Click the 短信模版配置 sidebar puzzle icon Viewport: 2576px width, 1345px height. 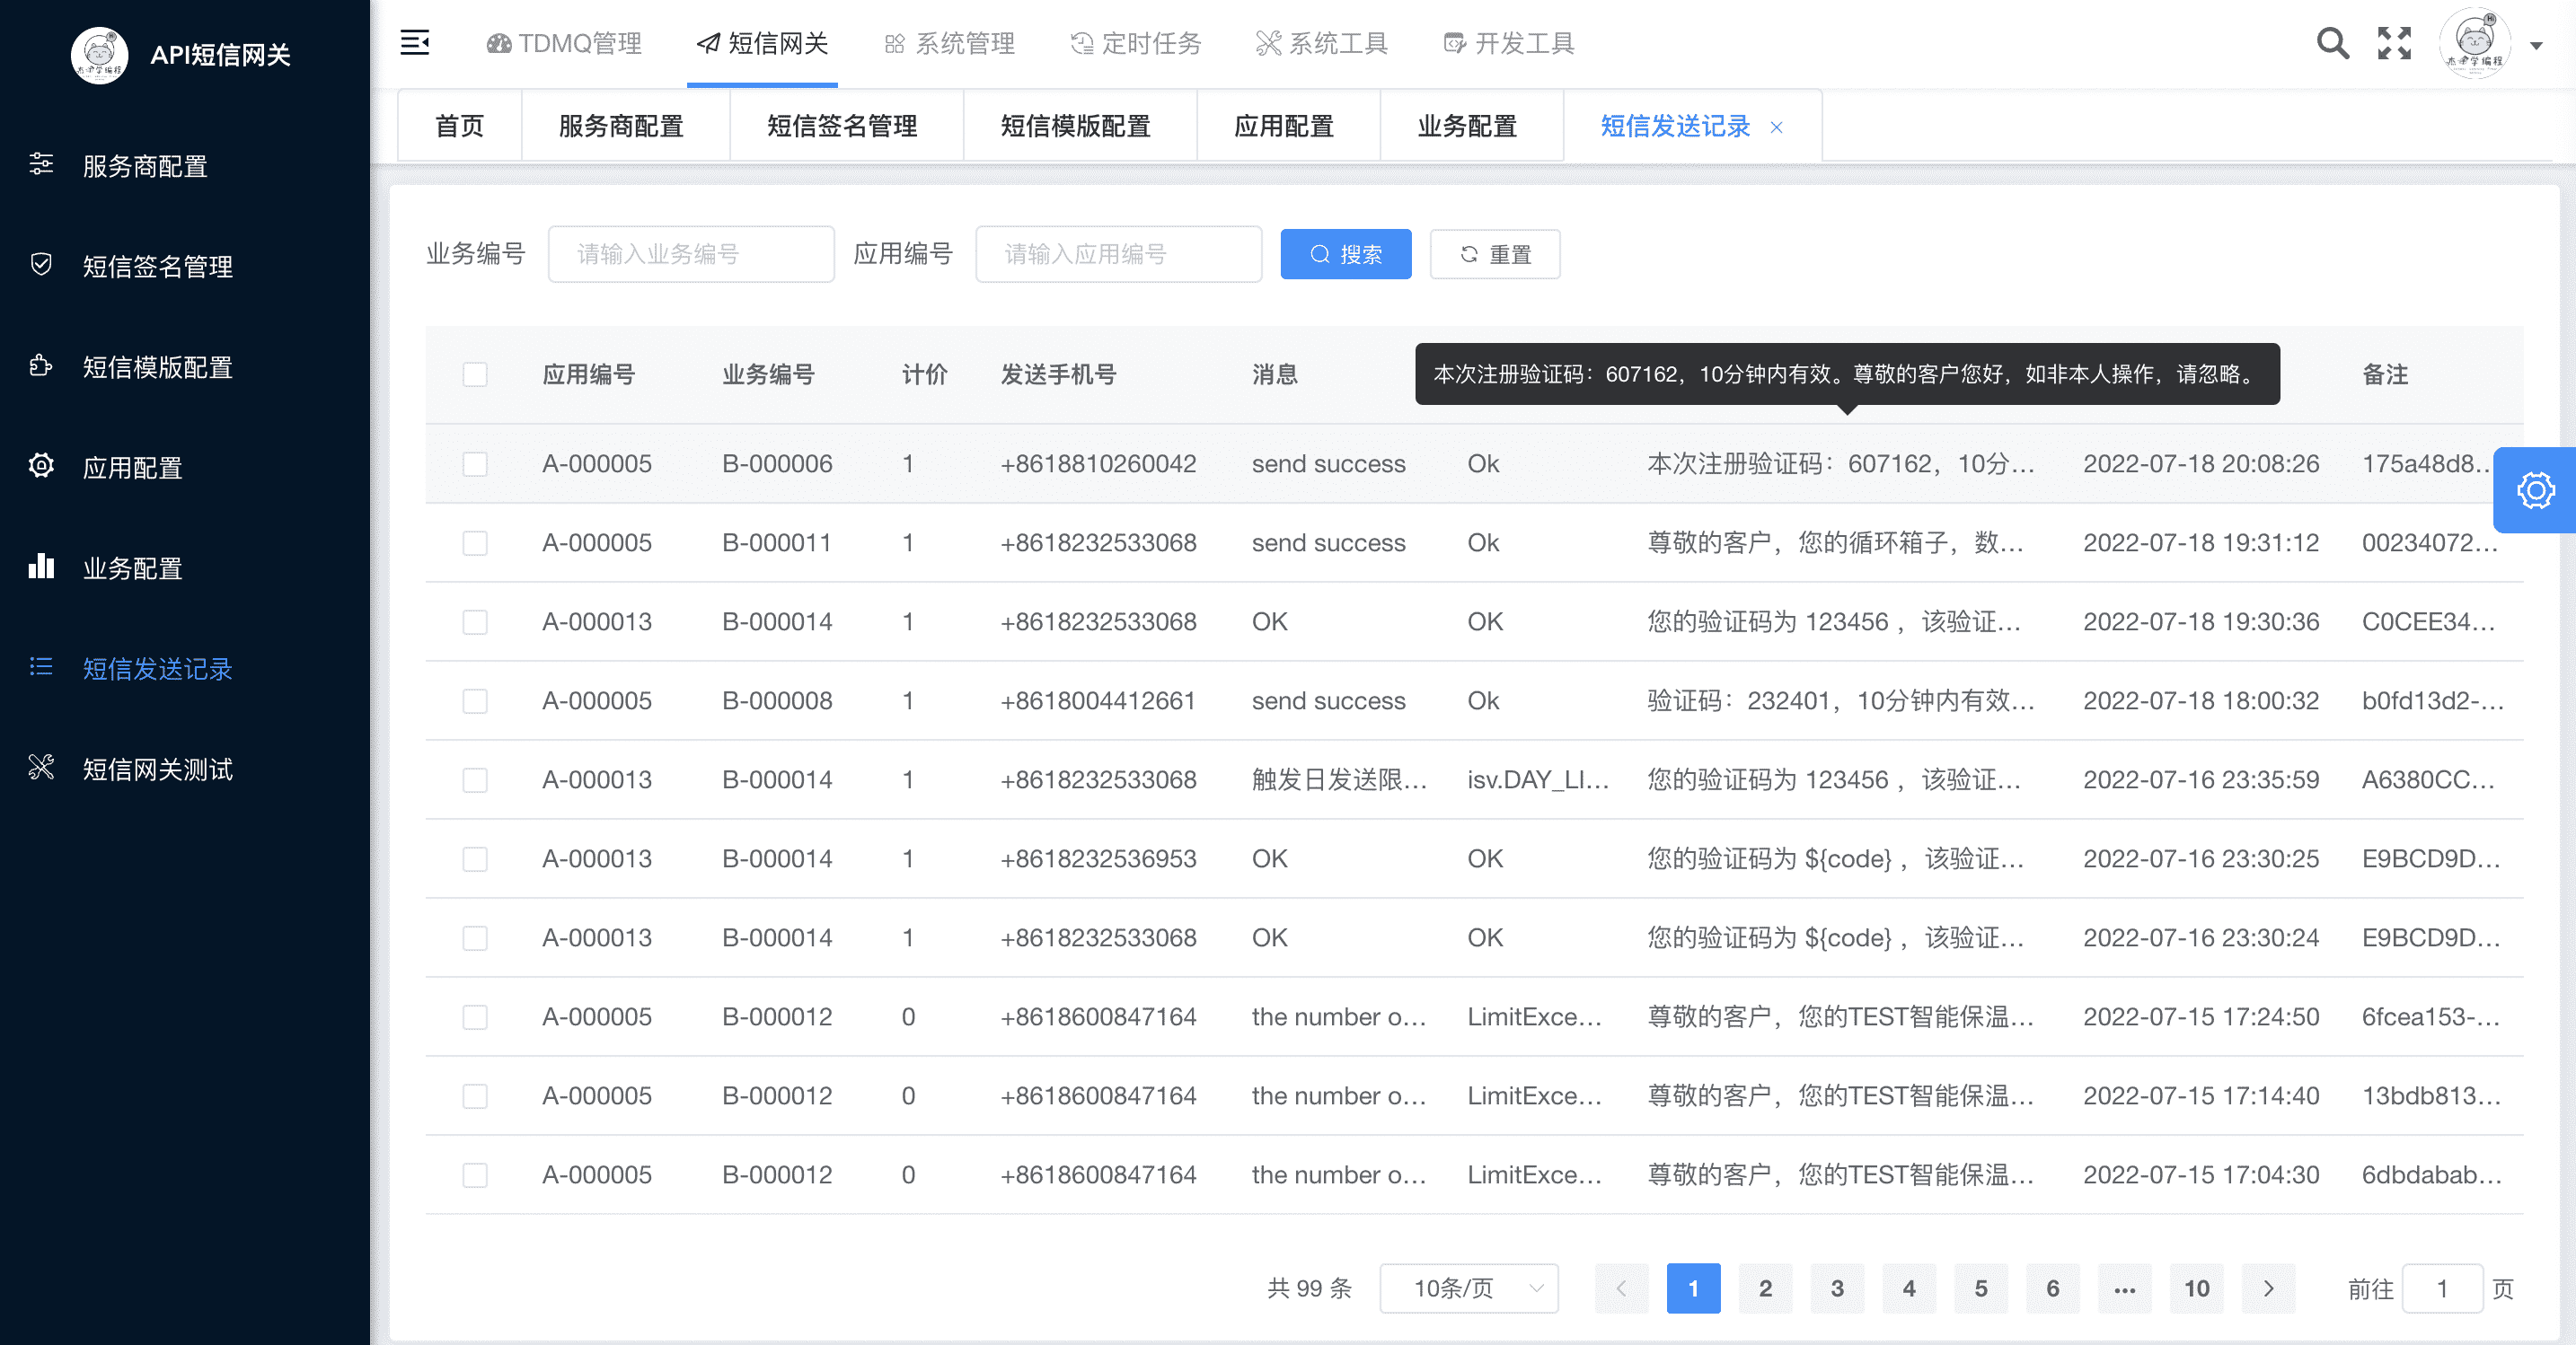tap(41, 365)
